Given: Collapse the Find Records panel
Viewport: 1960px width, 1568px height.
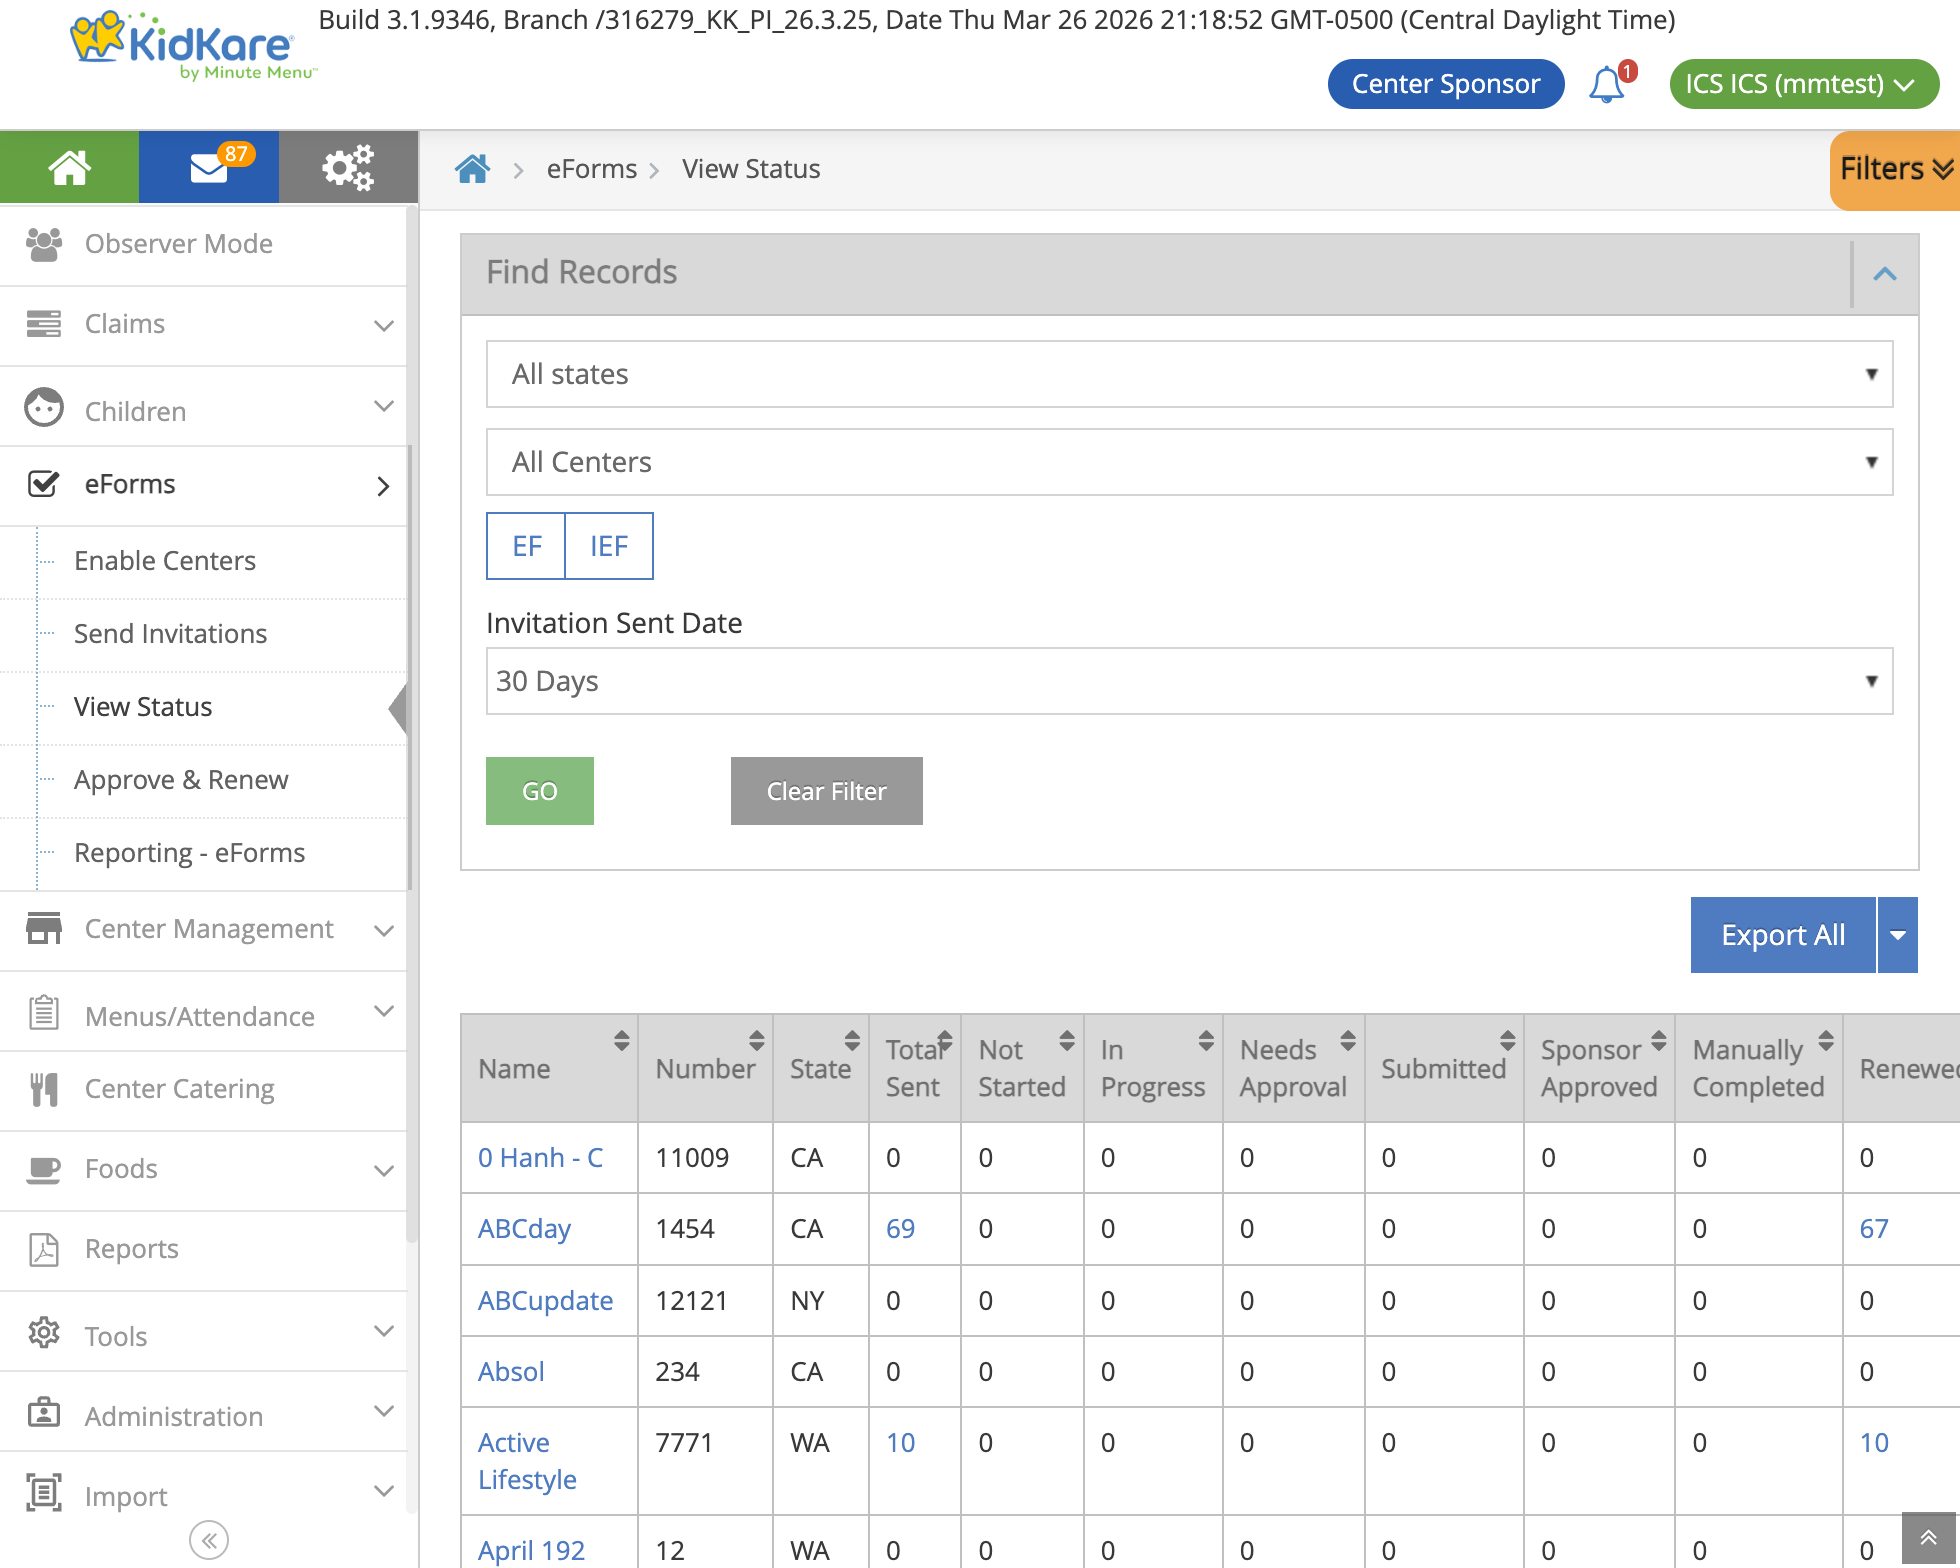Looking at the screenshot, I should 1886,273.
